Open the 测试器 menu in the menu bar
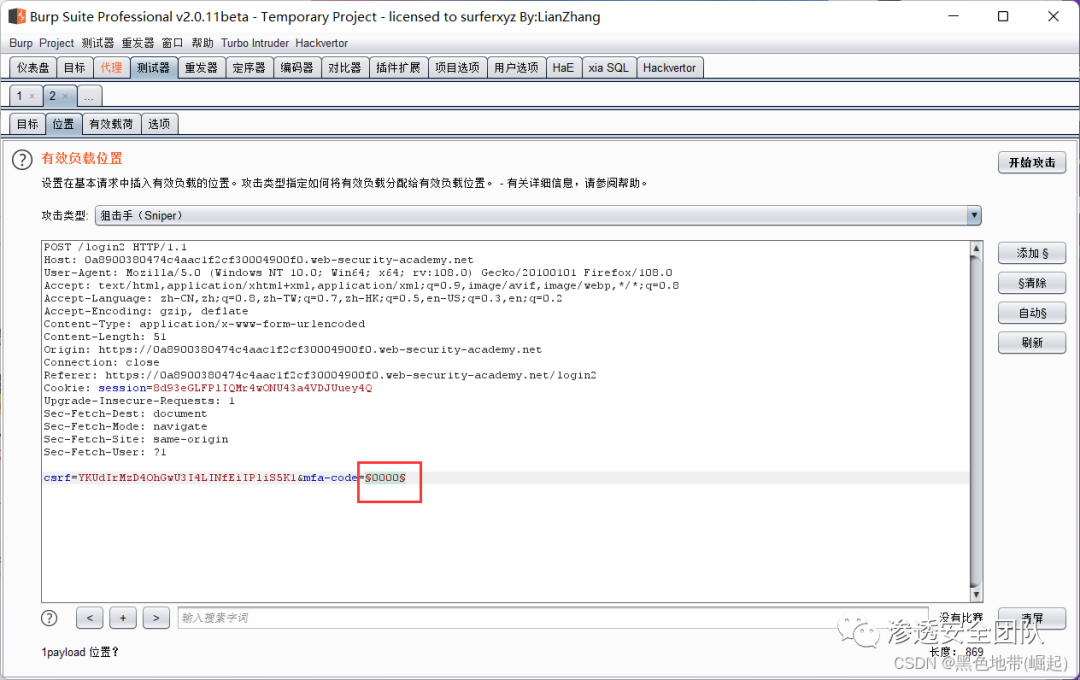 98,43
